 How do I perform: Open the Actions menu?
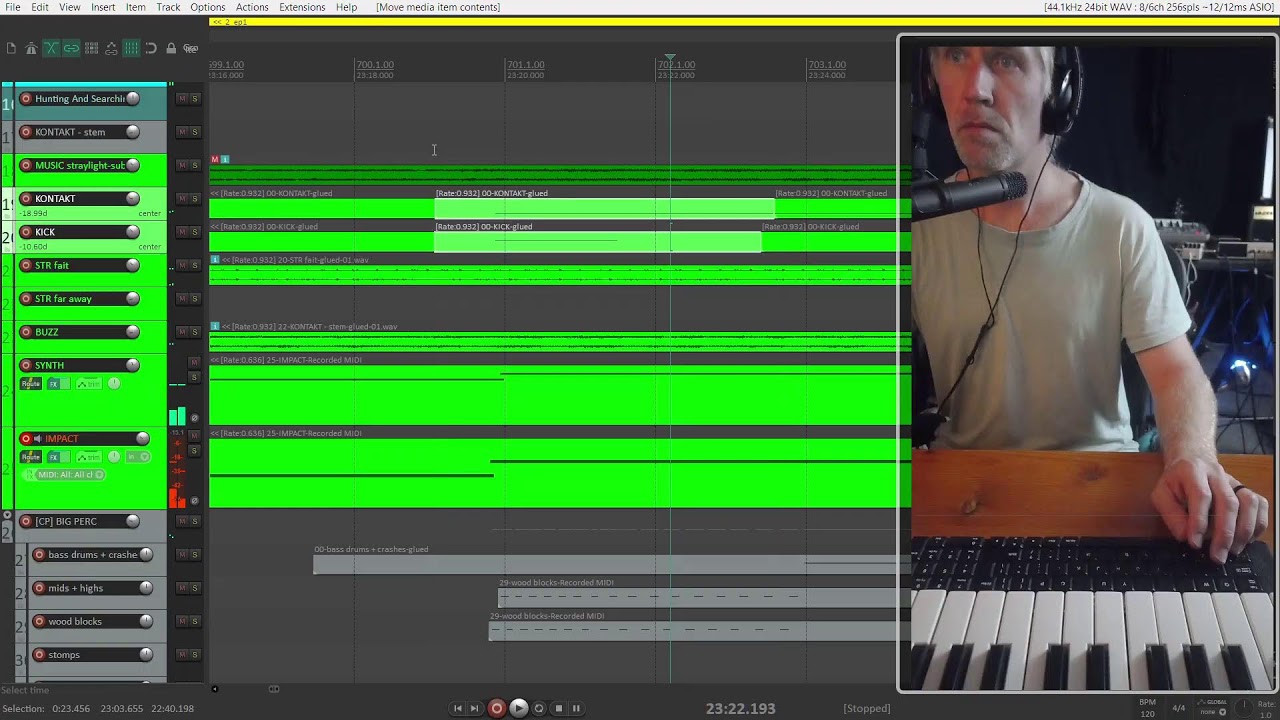[252, 7]
